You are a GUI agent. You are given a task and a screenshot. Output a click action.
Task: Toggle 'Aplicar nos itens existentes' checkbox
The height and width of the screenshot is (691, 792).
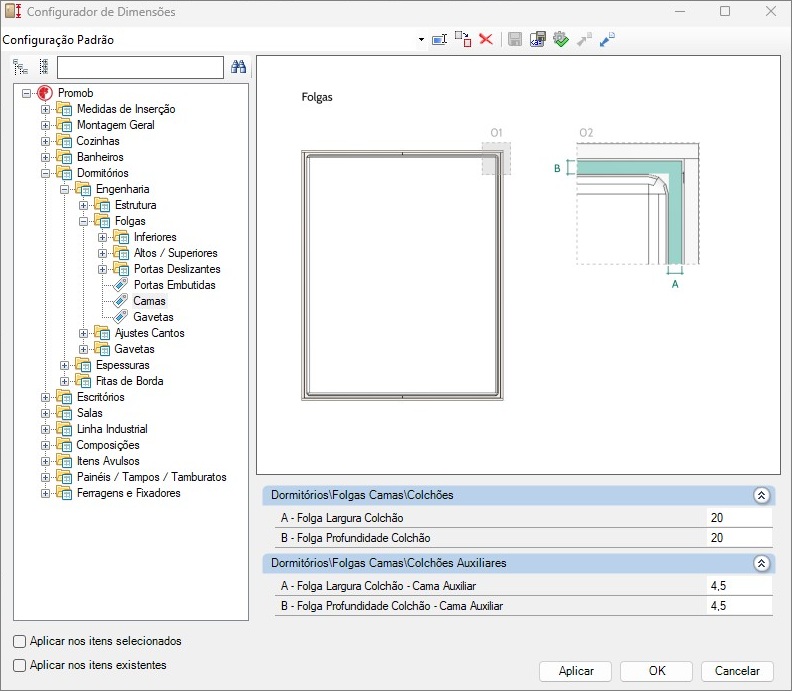tap(20, 665)
